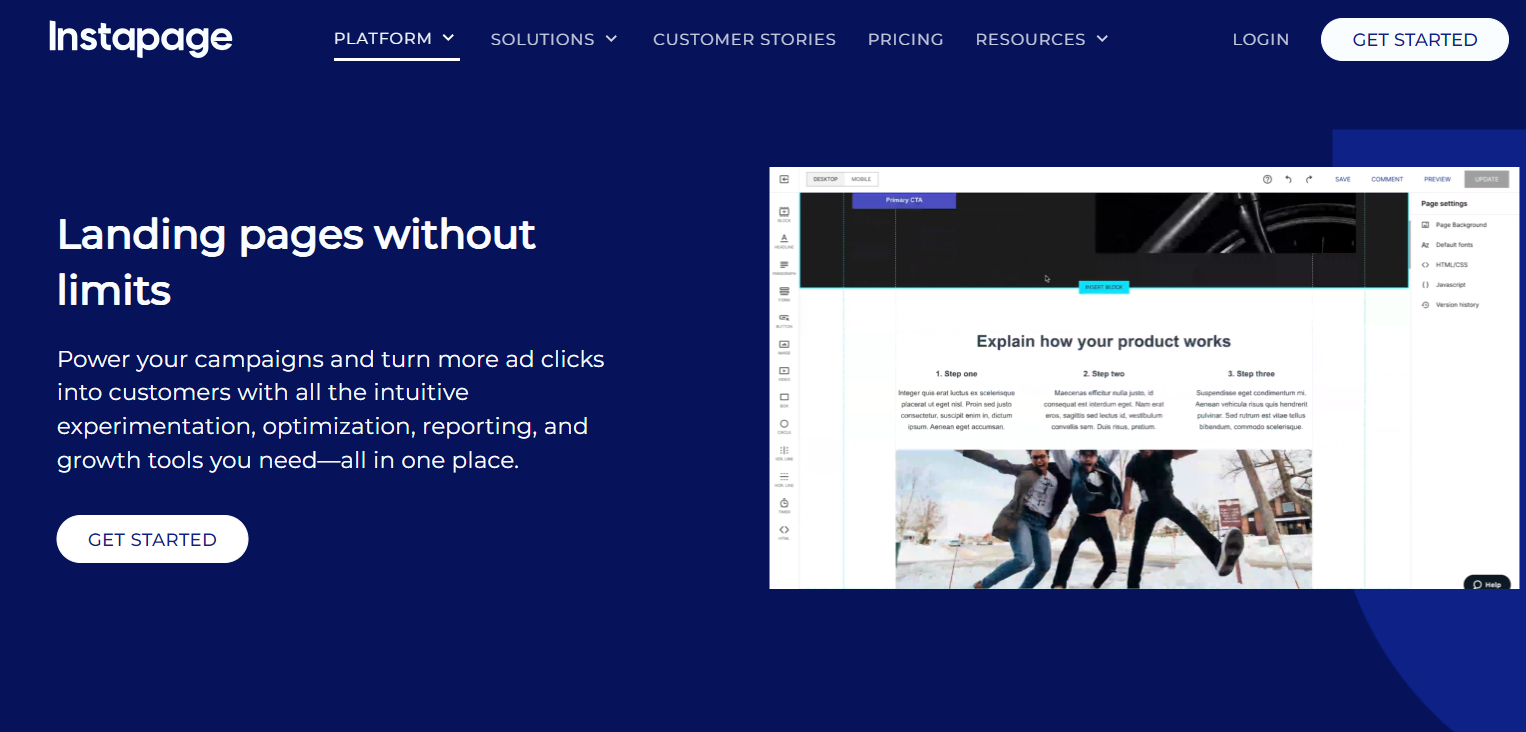Screen dimensions: 1526x732
Task: Click Preview in the editor toolbar
Action: coord(1437,179)
